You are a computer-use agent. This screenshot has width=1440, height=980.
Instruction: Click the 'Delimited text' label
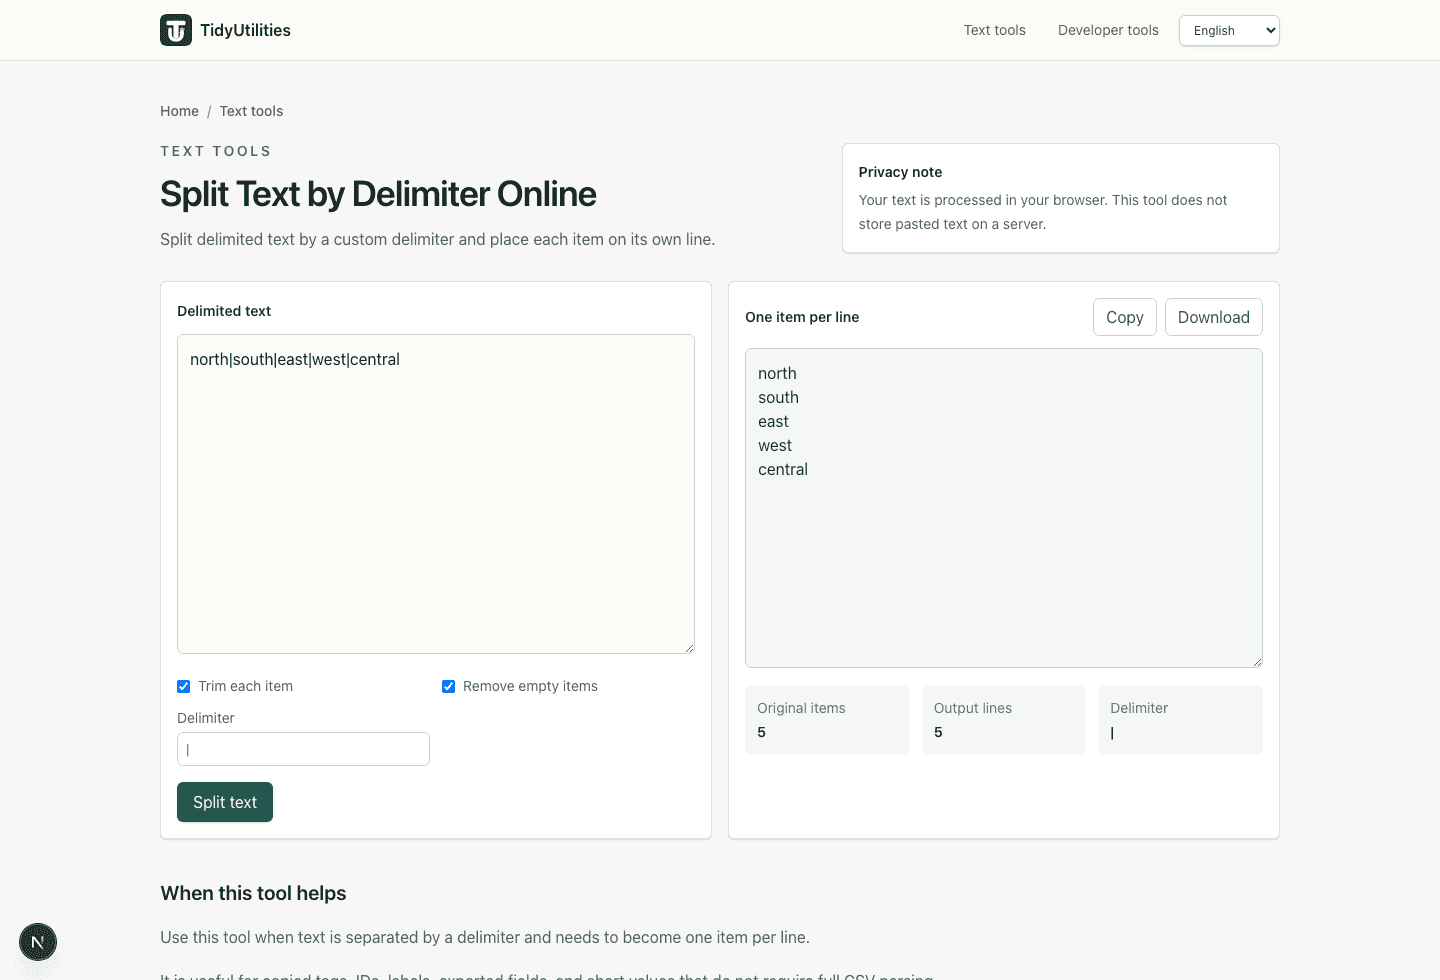point(224,311)
